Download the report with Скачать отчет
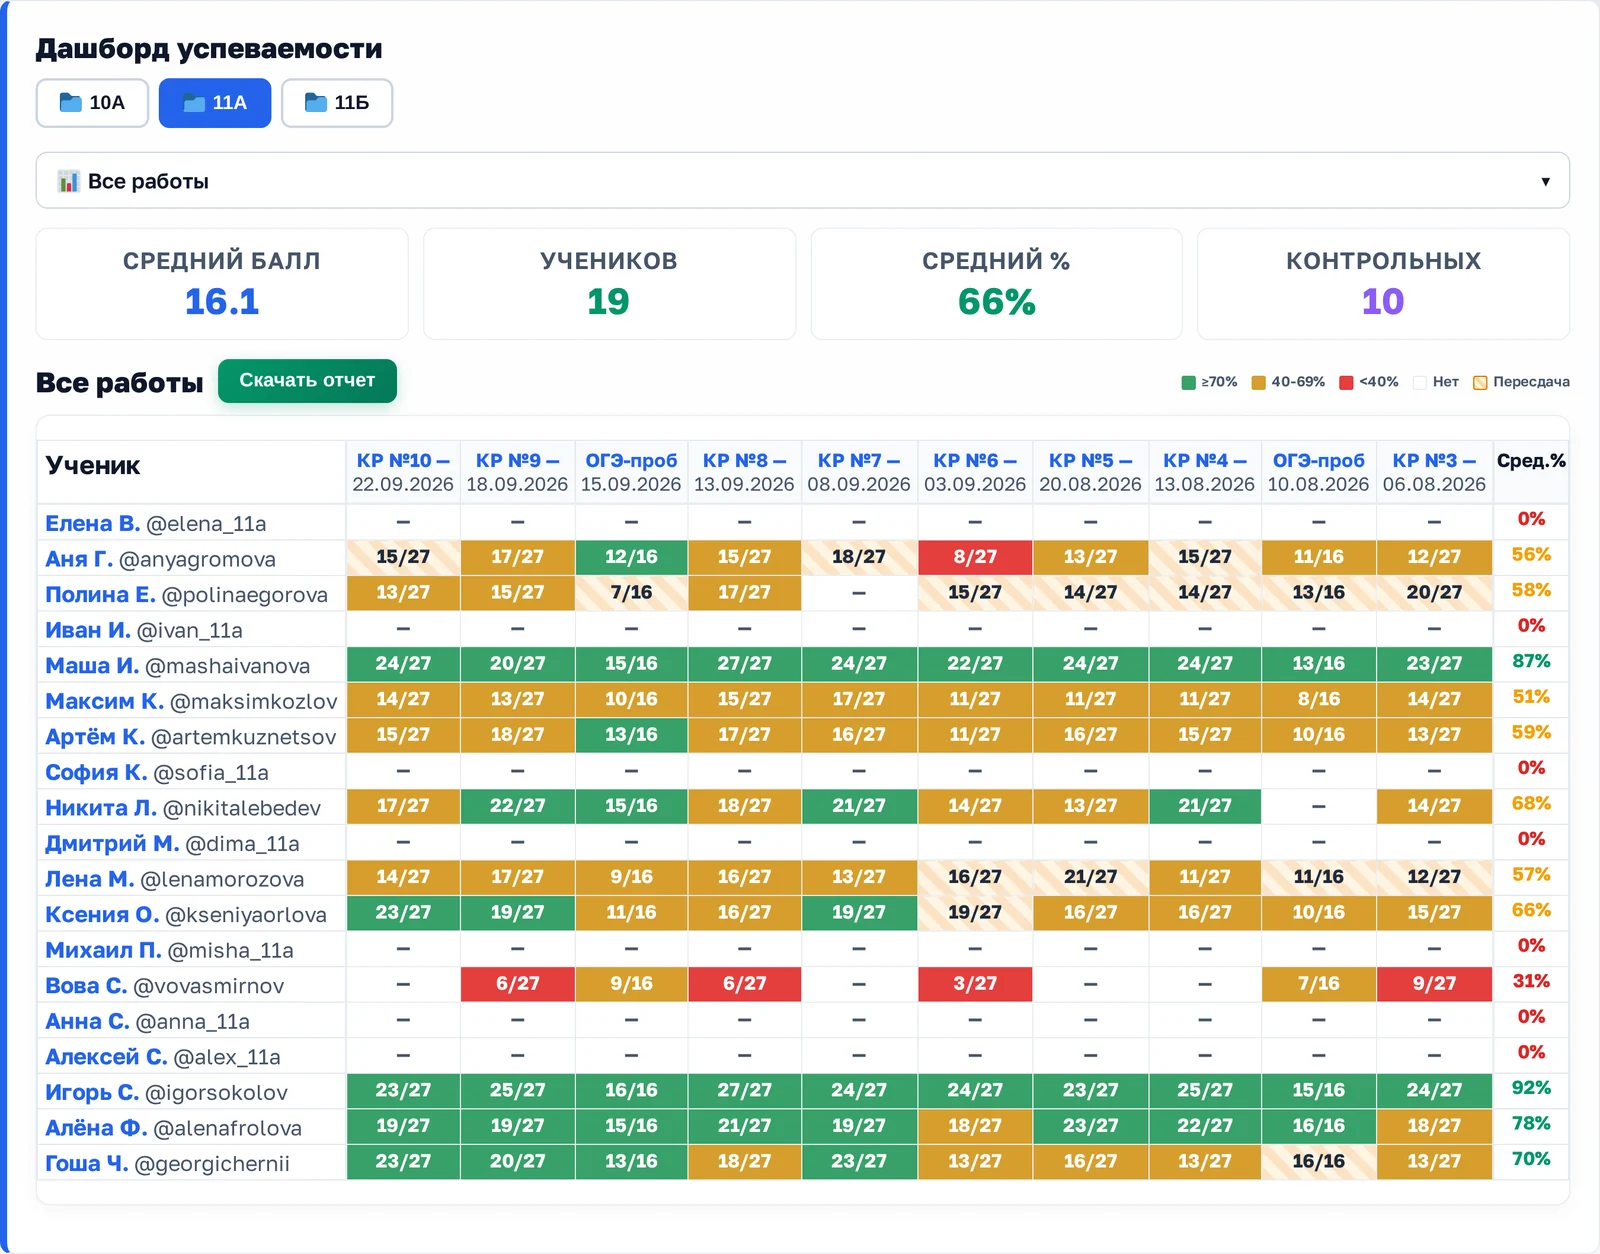The width and height of the screenshot is (1600, 1254). [307, 381]
